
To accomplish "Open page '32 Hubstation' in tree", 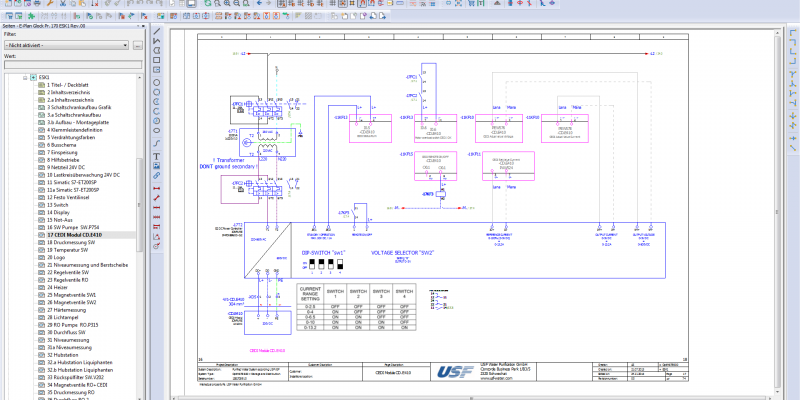I will point(65,353).
